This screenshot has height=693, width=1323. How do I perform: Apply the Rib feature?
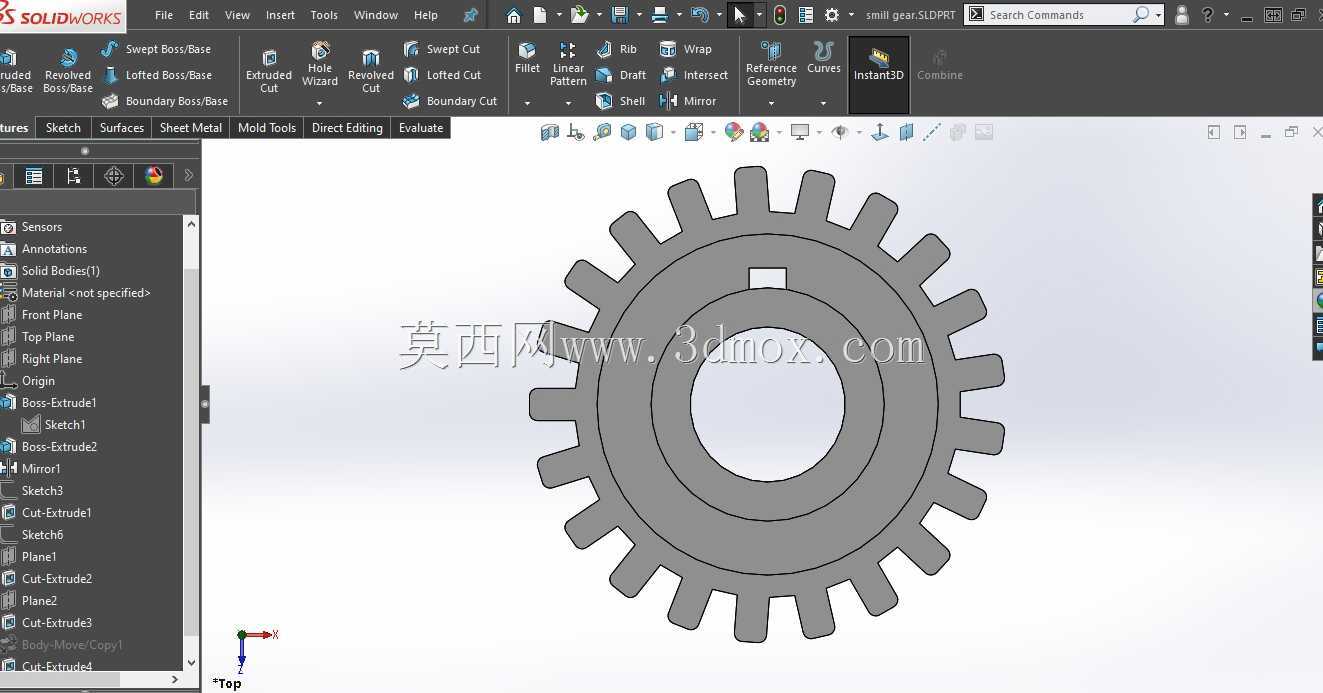[x=616, y=49]
